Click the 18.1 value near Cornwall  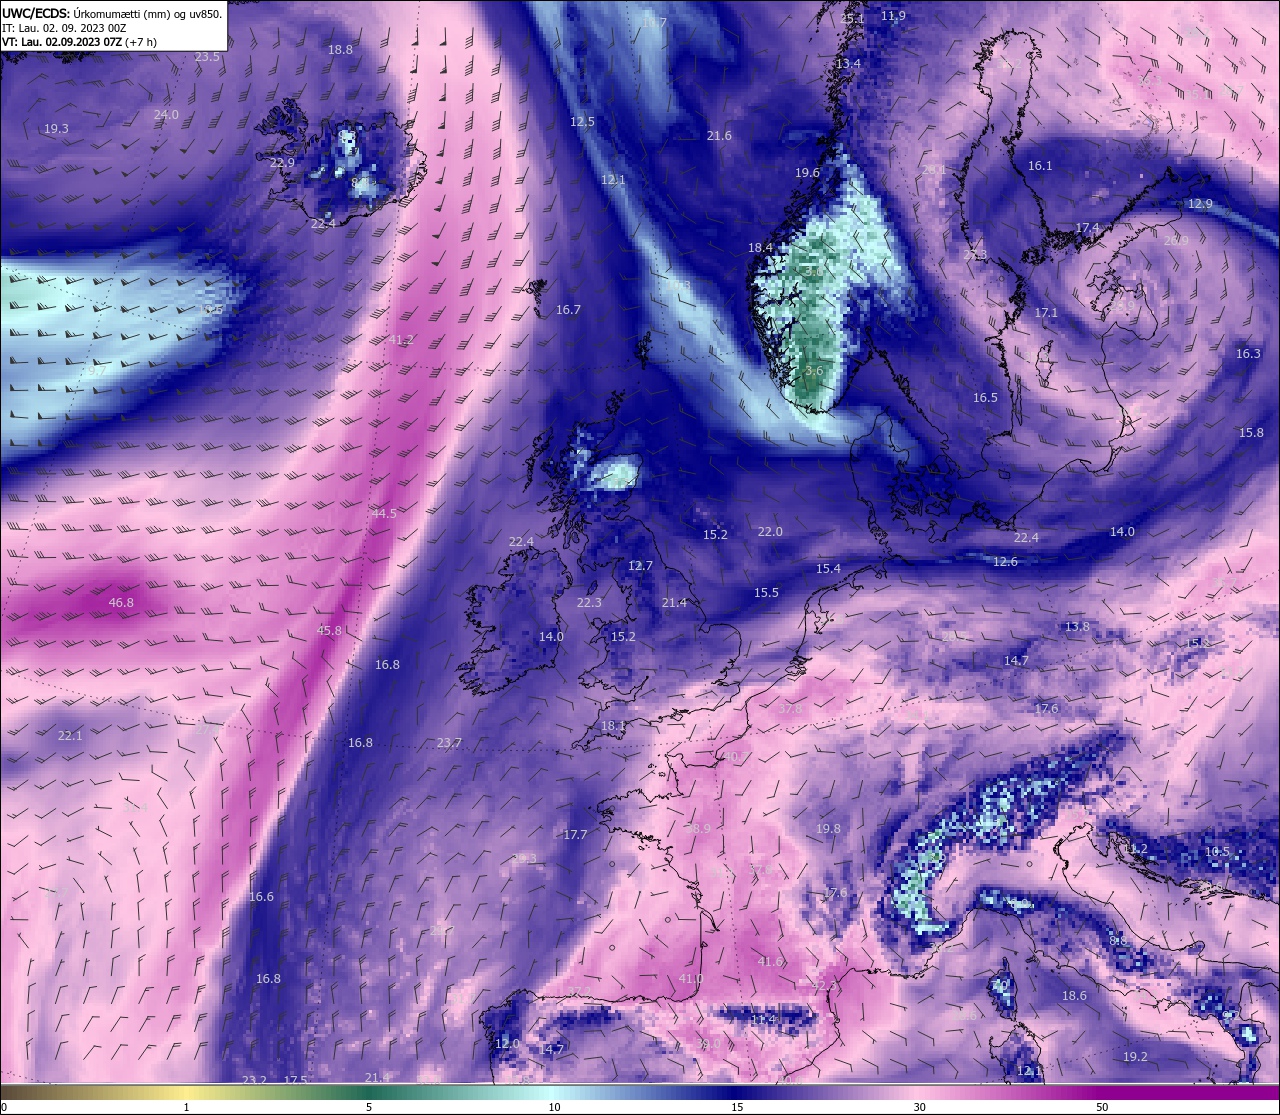(613, 726)
